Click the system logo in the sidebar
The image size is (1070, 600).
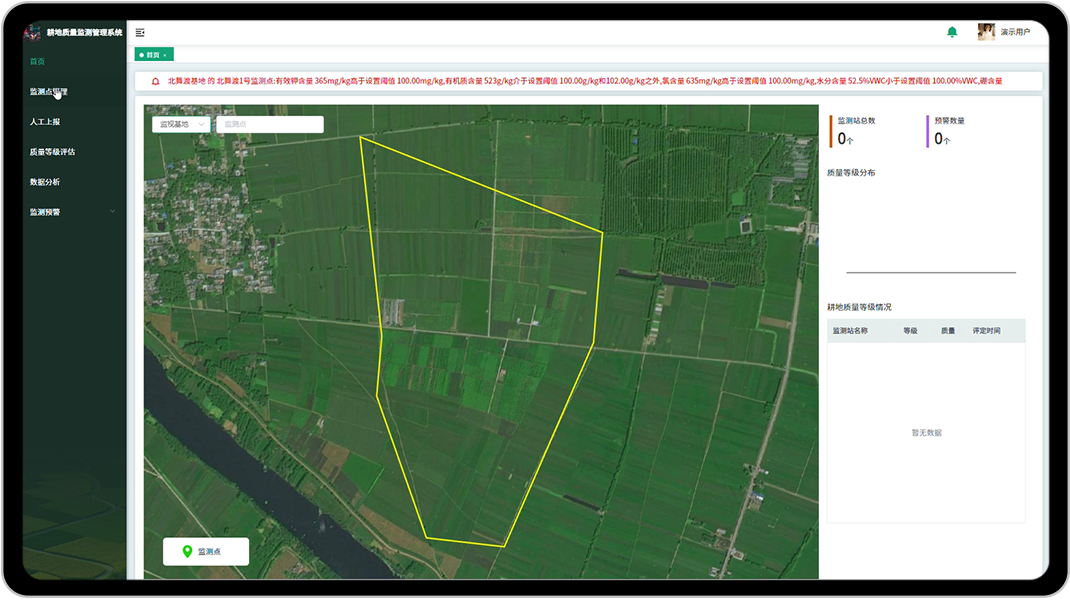click(33, 32)
